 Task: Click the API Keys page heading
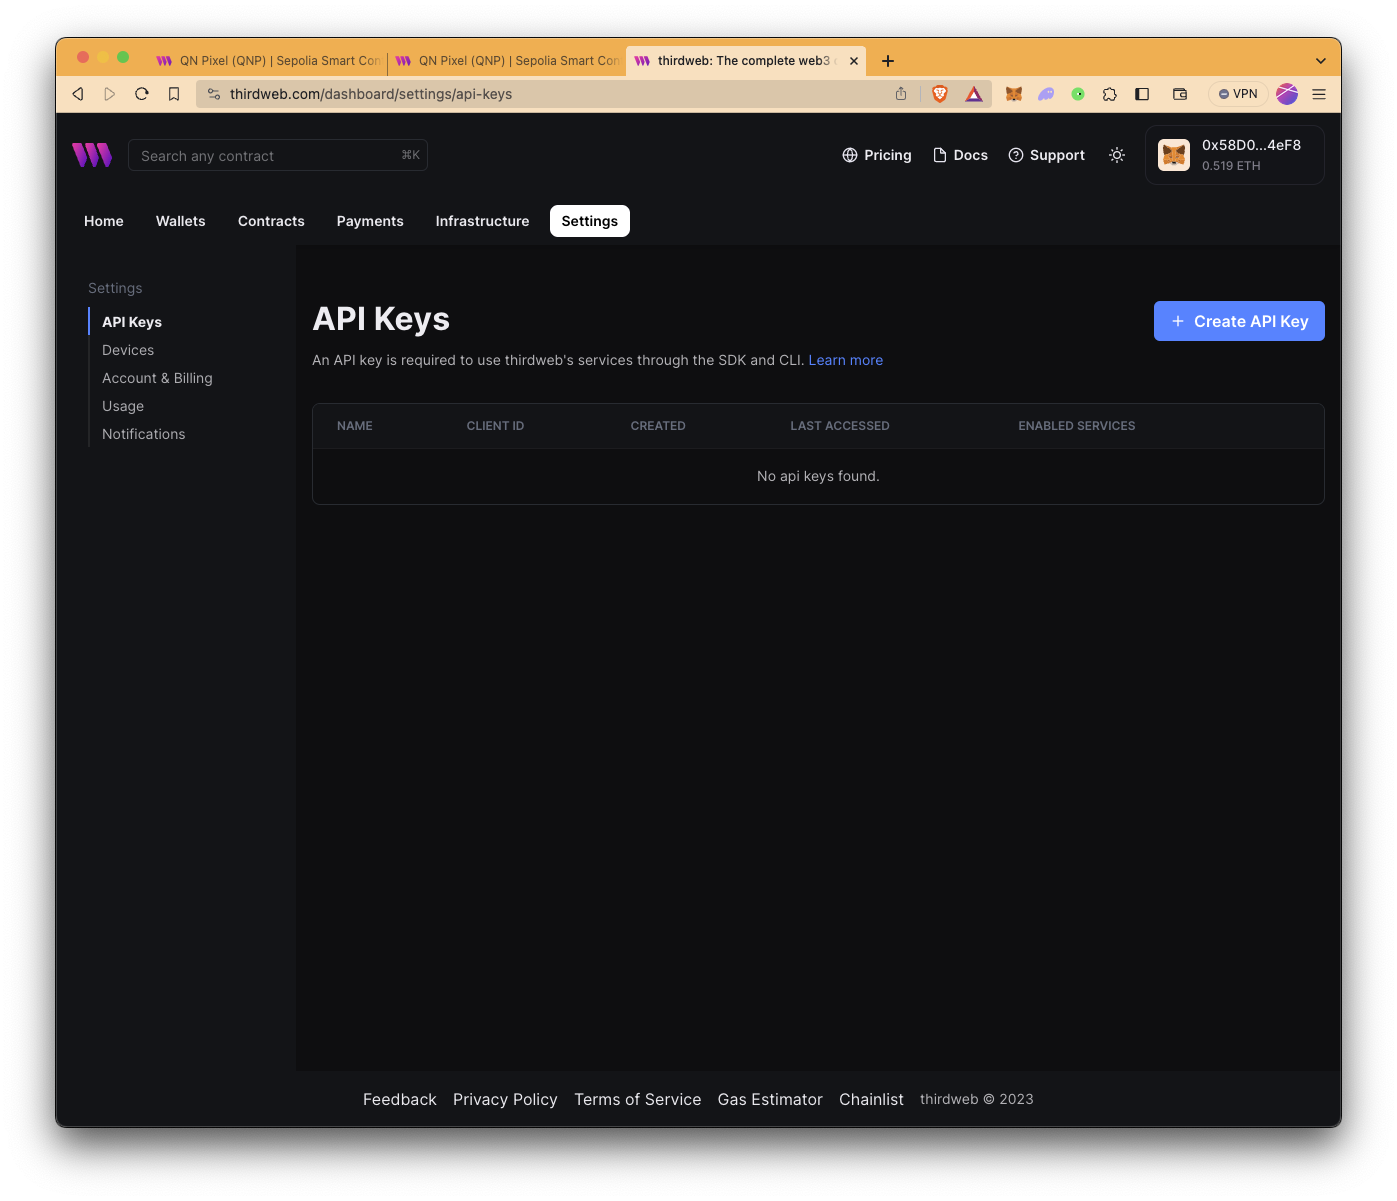click(x=381, y=319)
